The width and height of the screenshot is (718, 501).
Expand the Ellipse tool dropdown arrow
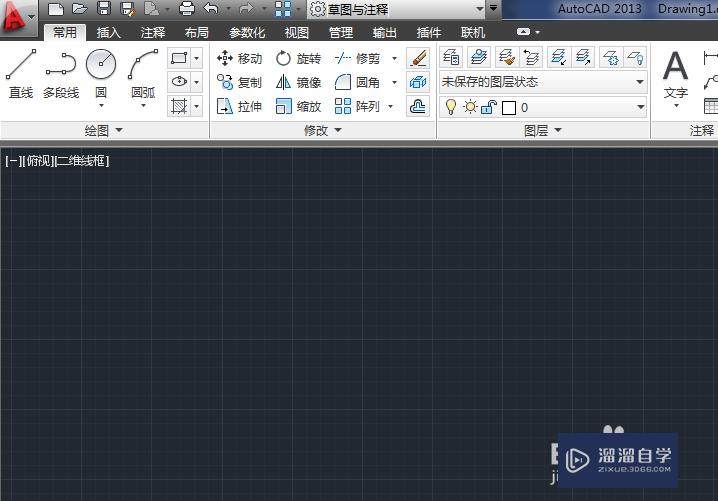197,82
